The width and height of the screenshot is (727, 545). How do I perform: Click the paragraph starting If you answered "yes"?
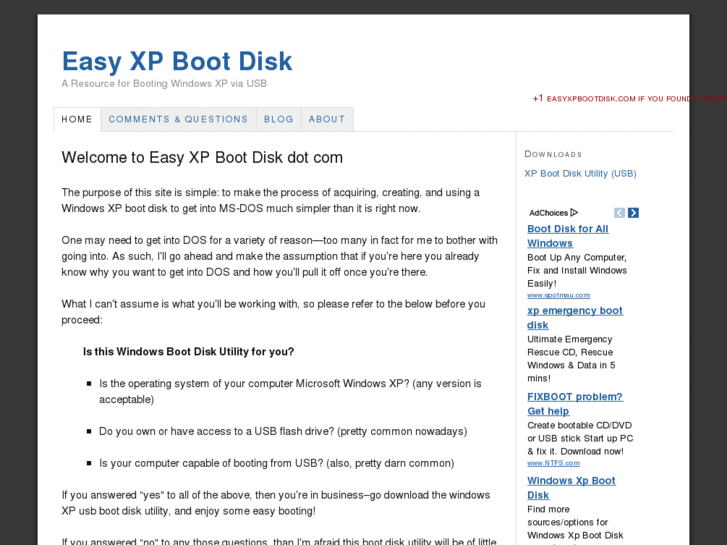coord(276,503)
